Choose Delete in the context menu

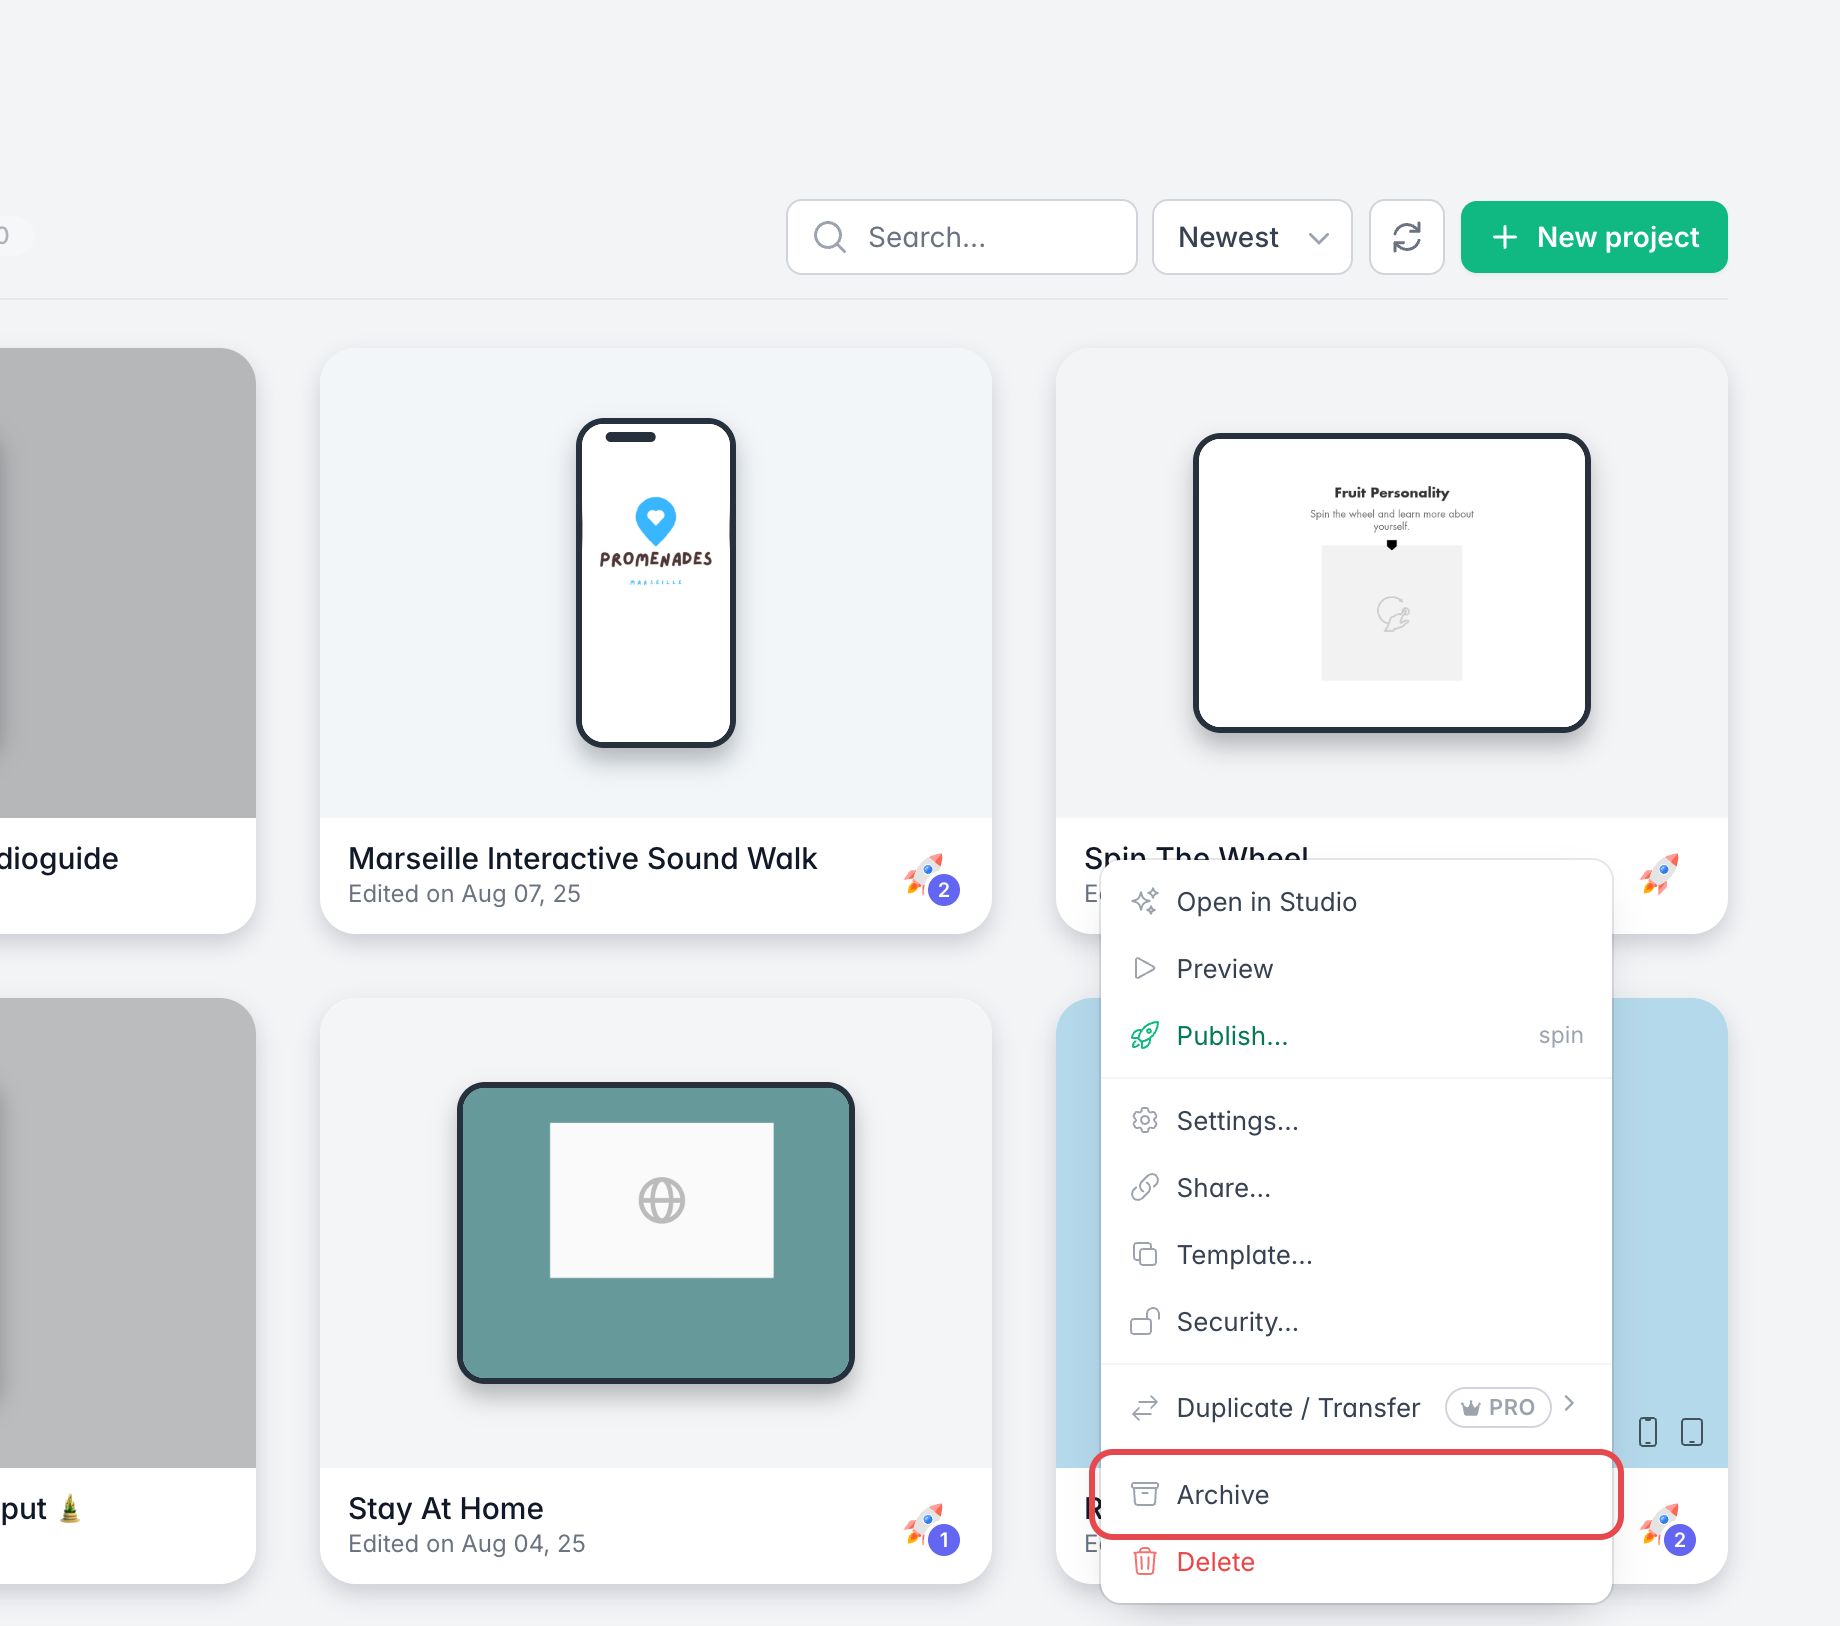(1356, 1561)
